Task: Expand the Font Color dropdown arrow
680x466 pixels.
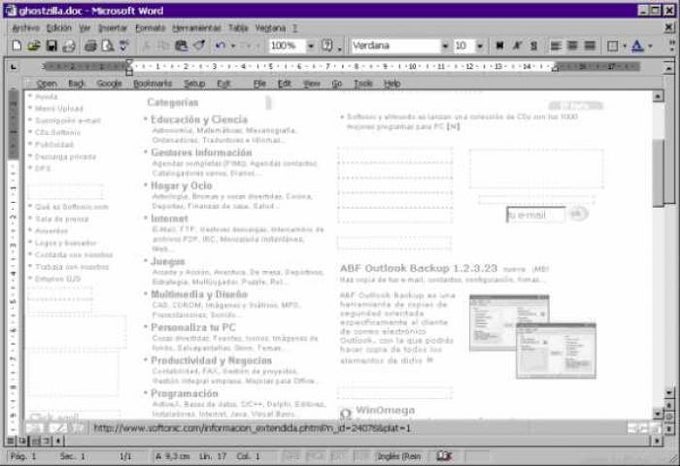Action: tap(650, 46)
